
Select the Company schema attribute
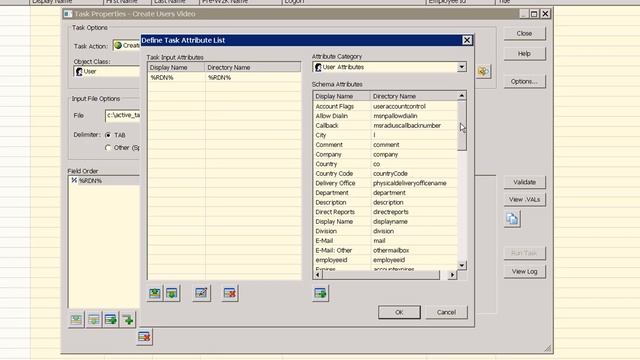point(385,154)
